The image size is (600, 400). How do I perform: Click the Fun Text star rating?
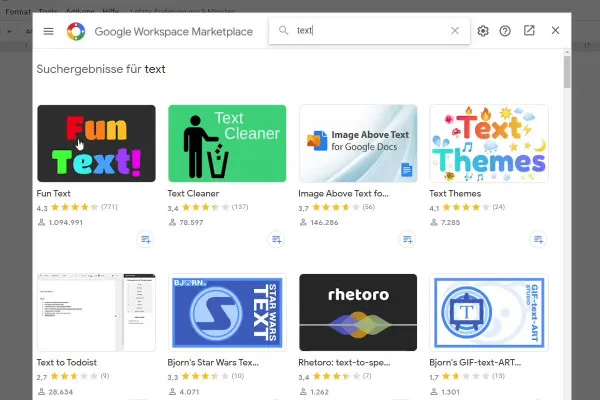click(75, 207)
